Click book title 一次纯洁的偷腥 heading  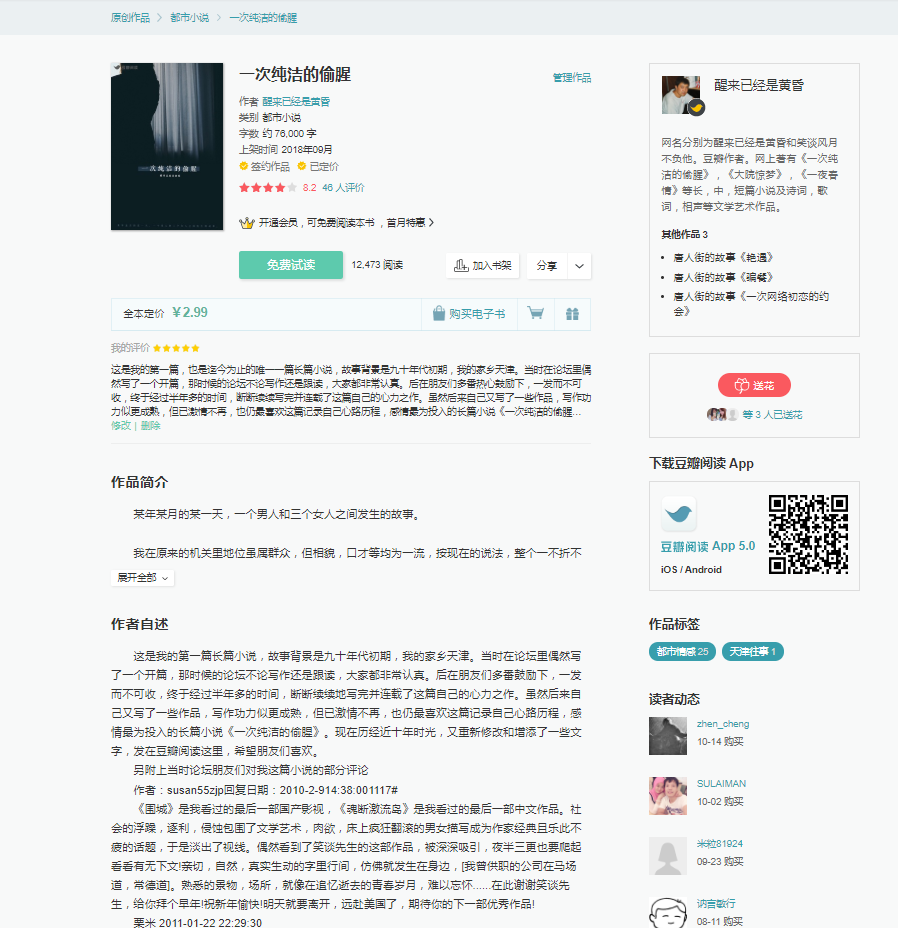pos(295,75)
